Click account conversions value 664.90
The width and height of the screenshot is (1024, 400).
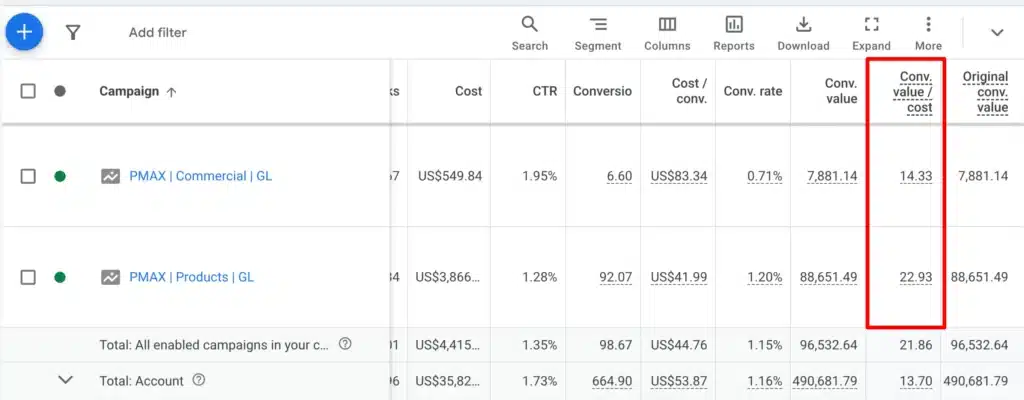[x=612, y=380]
